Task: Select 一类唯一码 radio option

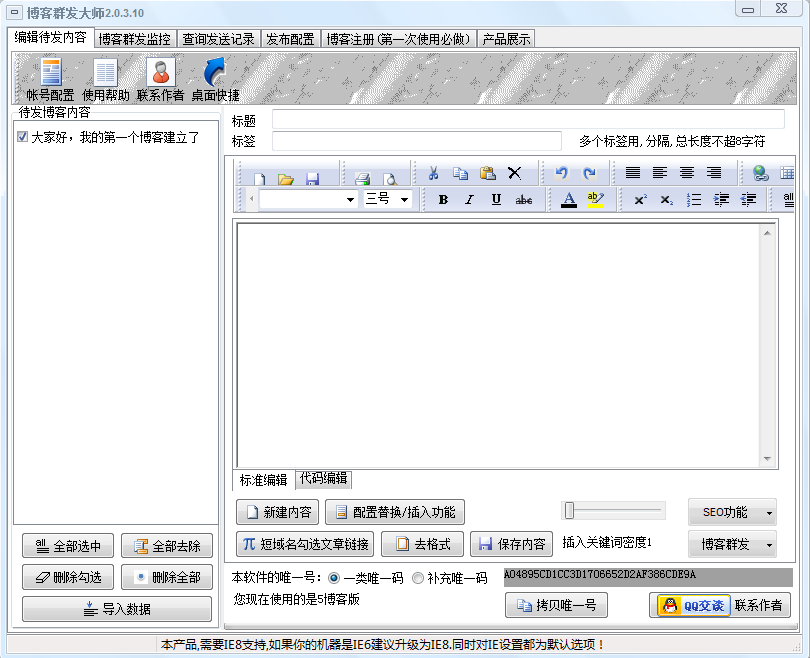Action: 334,578
